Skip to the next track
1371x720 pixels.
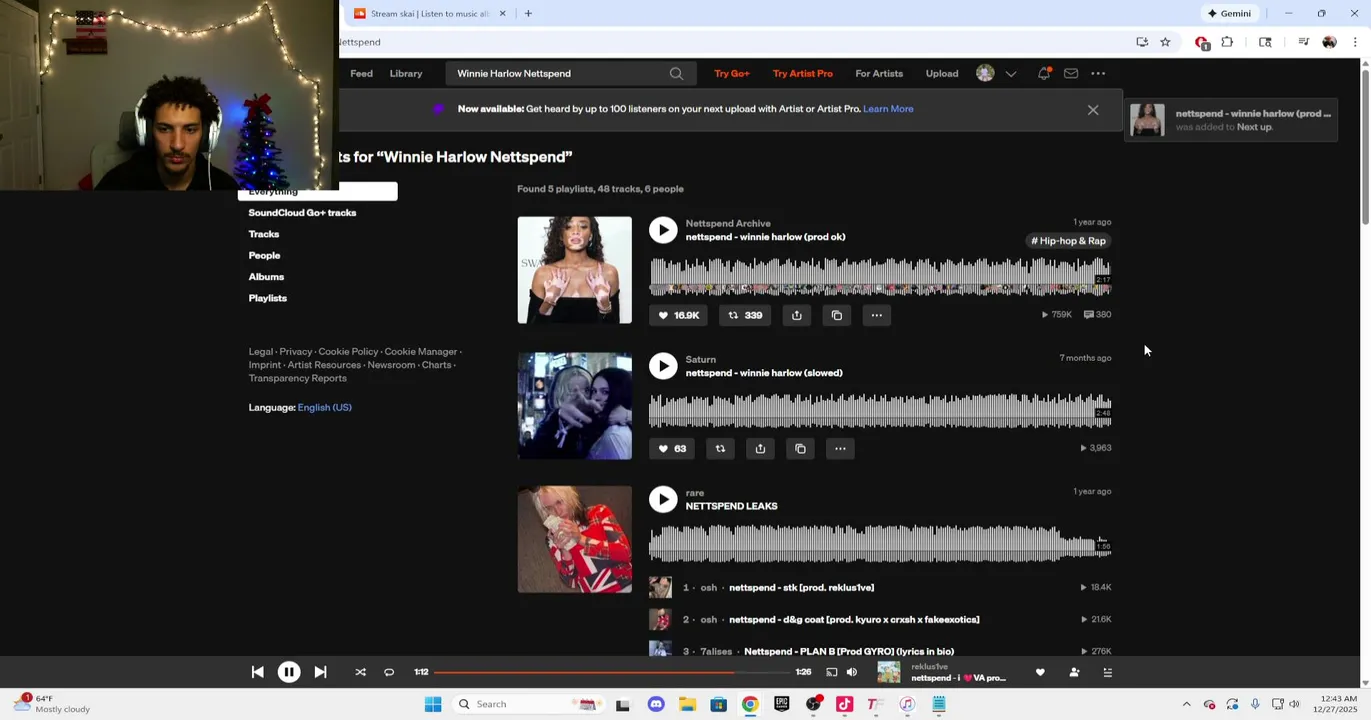(320, 673)
